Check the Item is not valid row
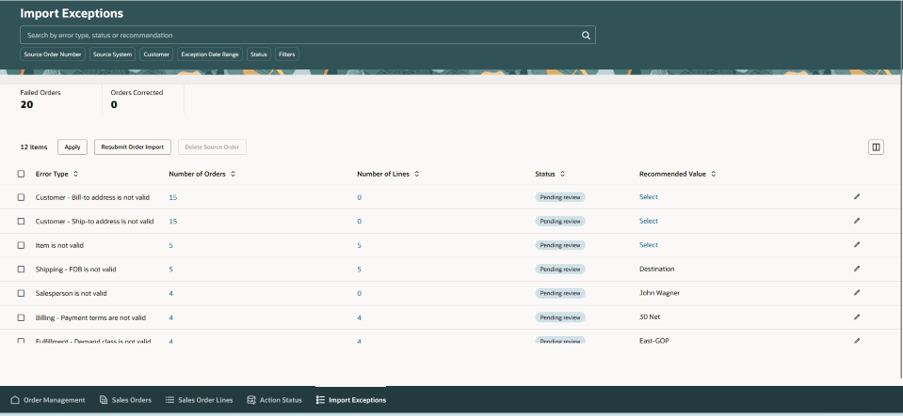Viewport: 903px width, 416px height. click(x=21, y=245)
